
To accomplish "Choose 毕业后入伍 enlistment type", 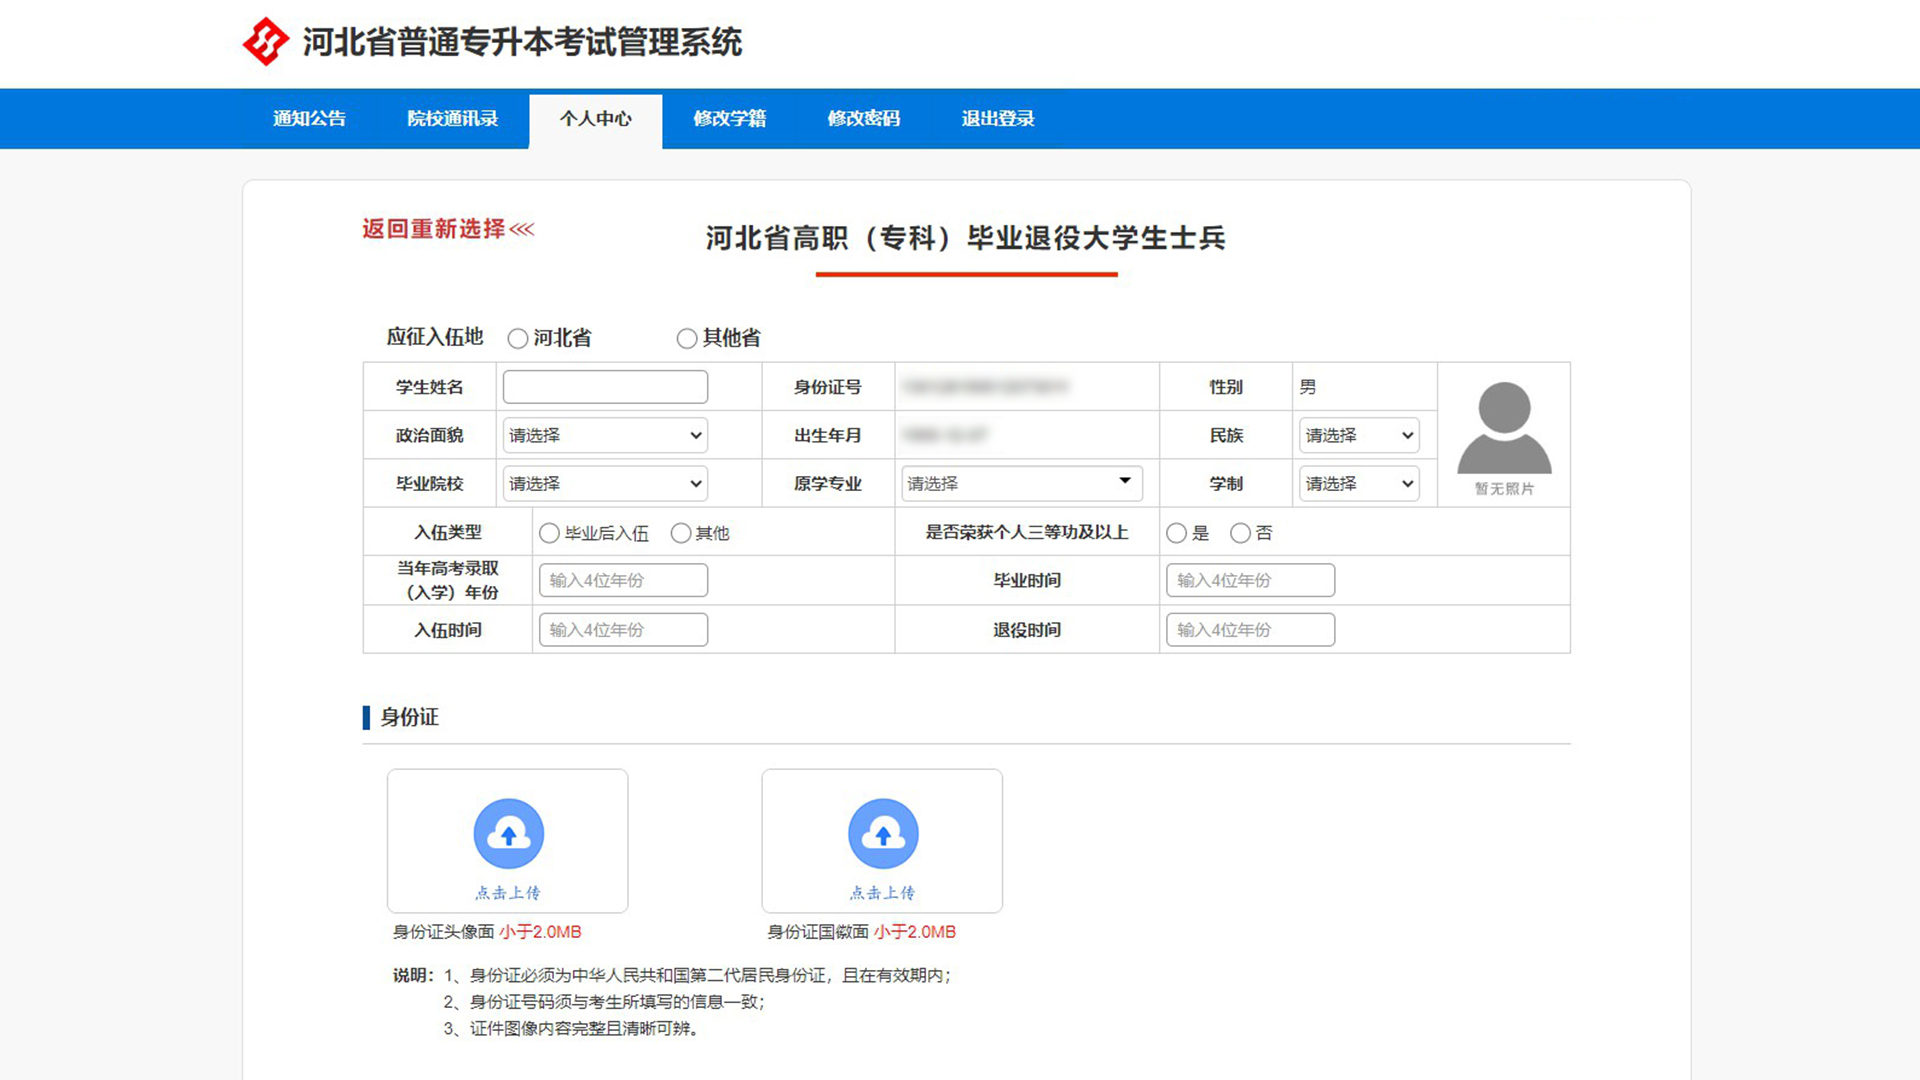I will (549, 533).
